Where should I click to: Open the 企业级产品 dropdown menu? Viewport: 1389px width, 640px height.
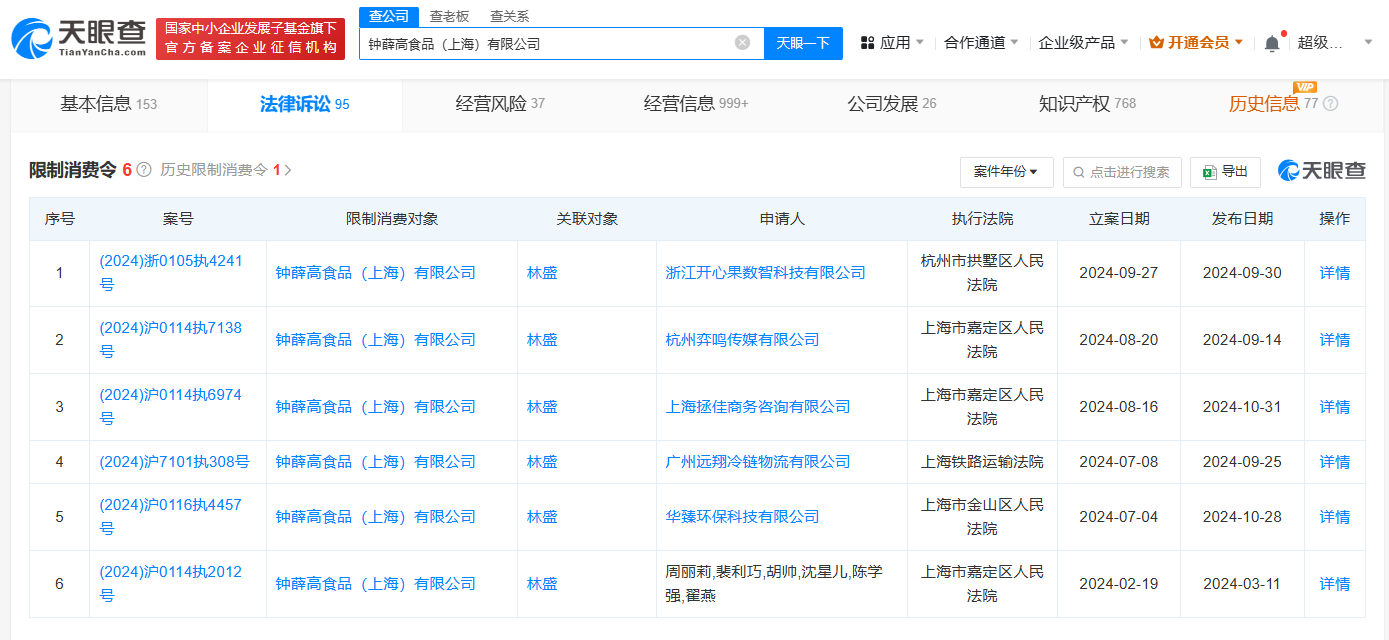(x=1083, y=43)
